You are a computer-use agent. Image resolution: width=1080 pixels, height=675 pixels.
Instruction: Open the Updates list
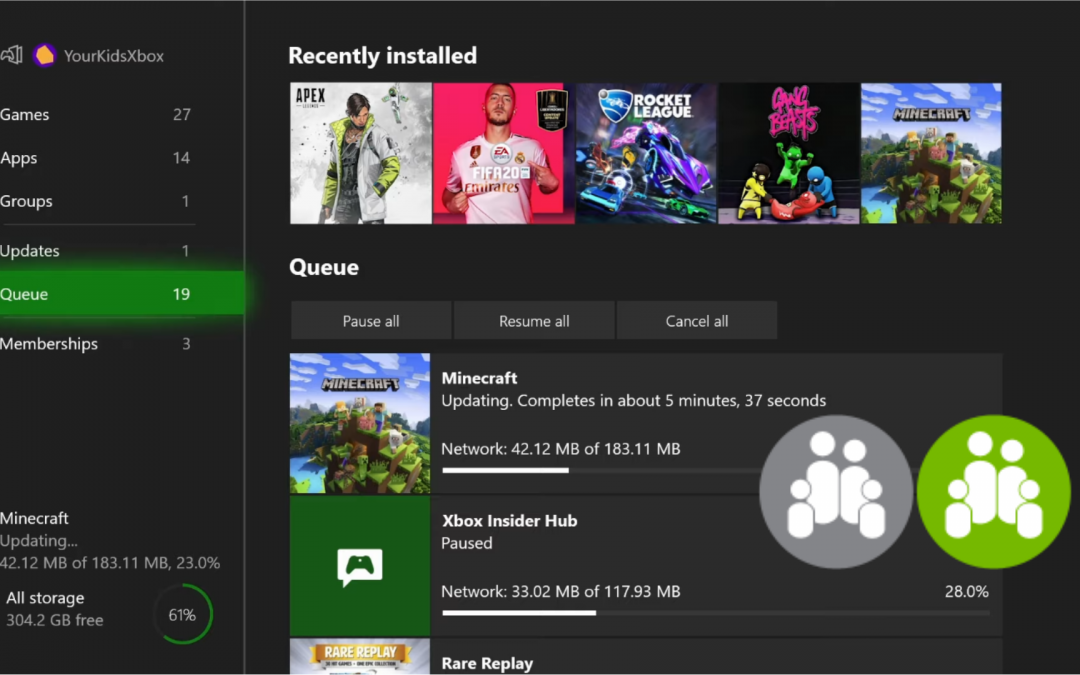[96, 251]
